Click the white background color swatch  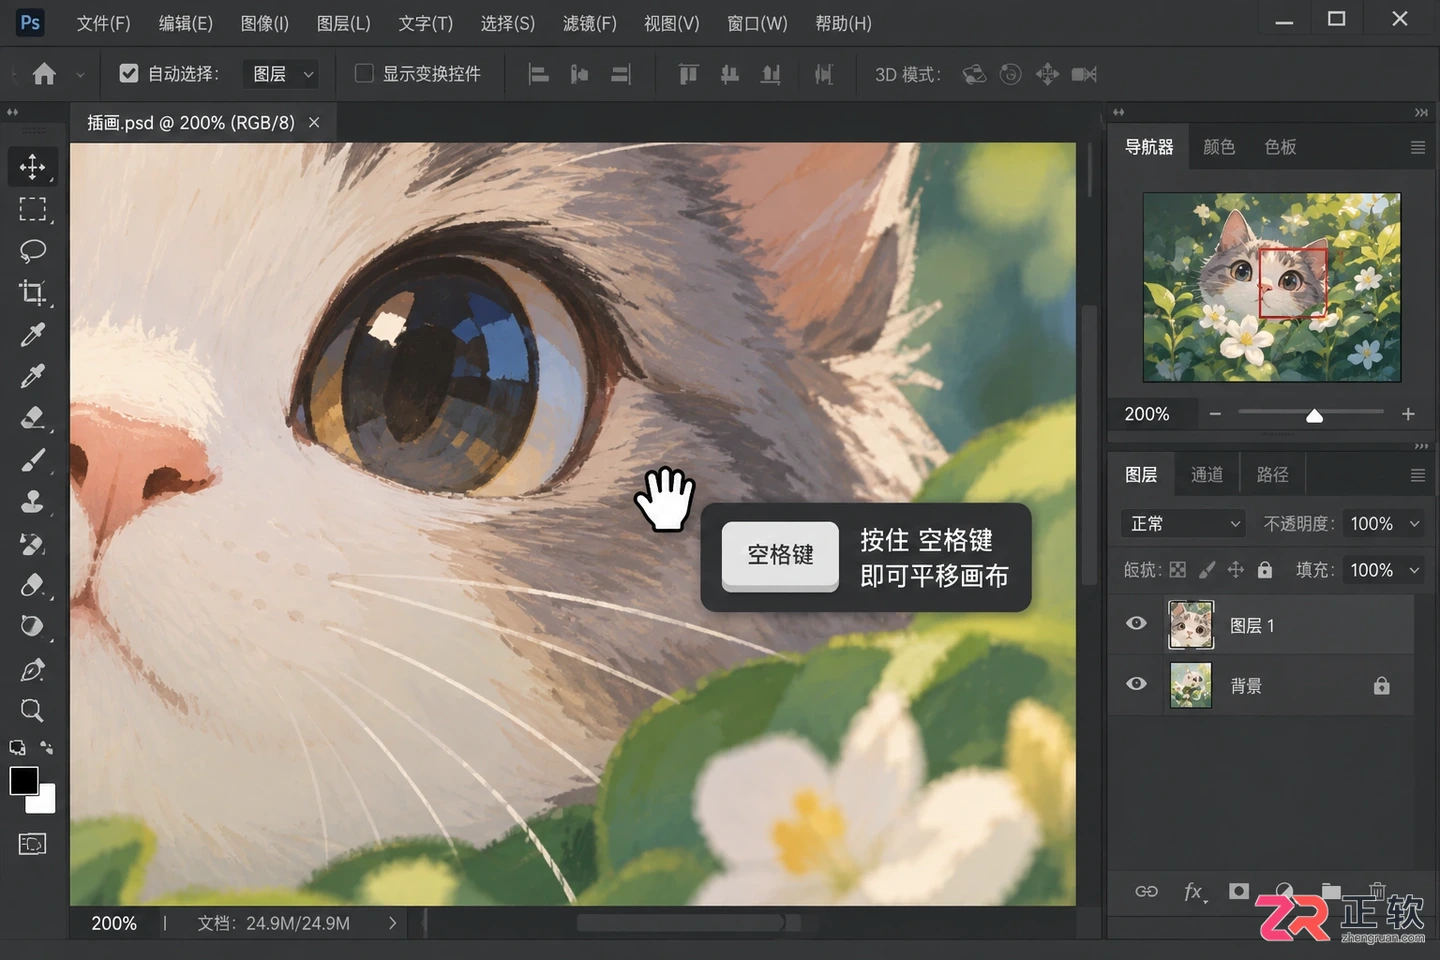(45, 802)
